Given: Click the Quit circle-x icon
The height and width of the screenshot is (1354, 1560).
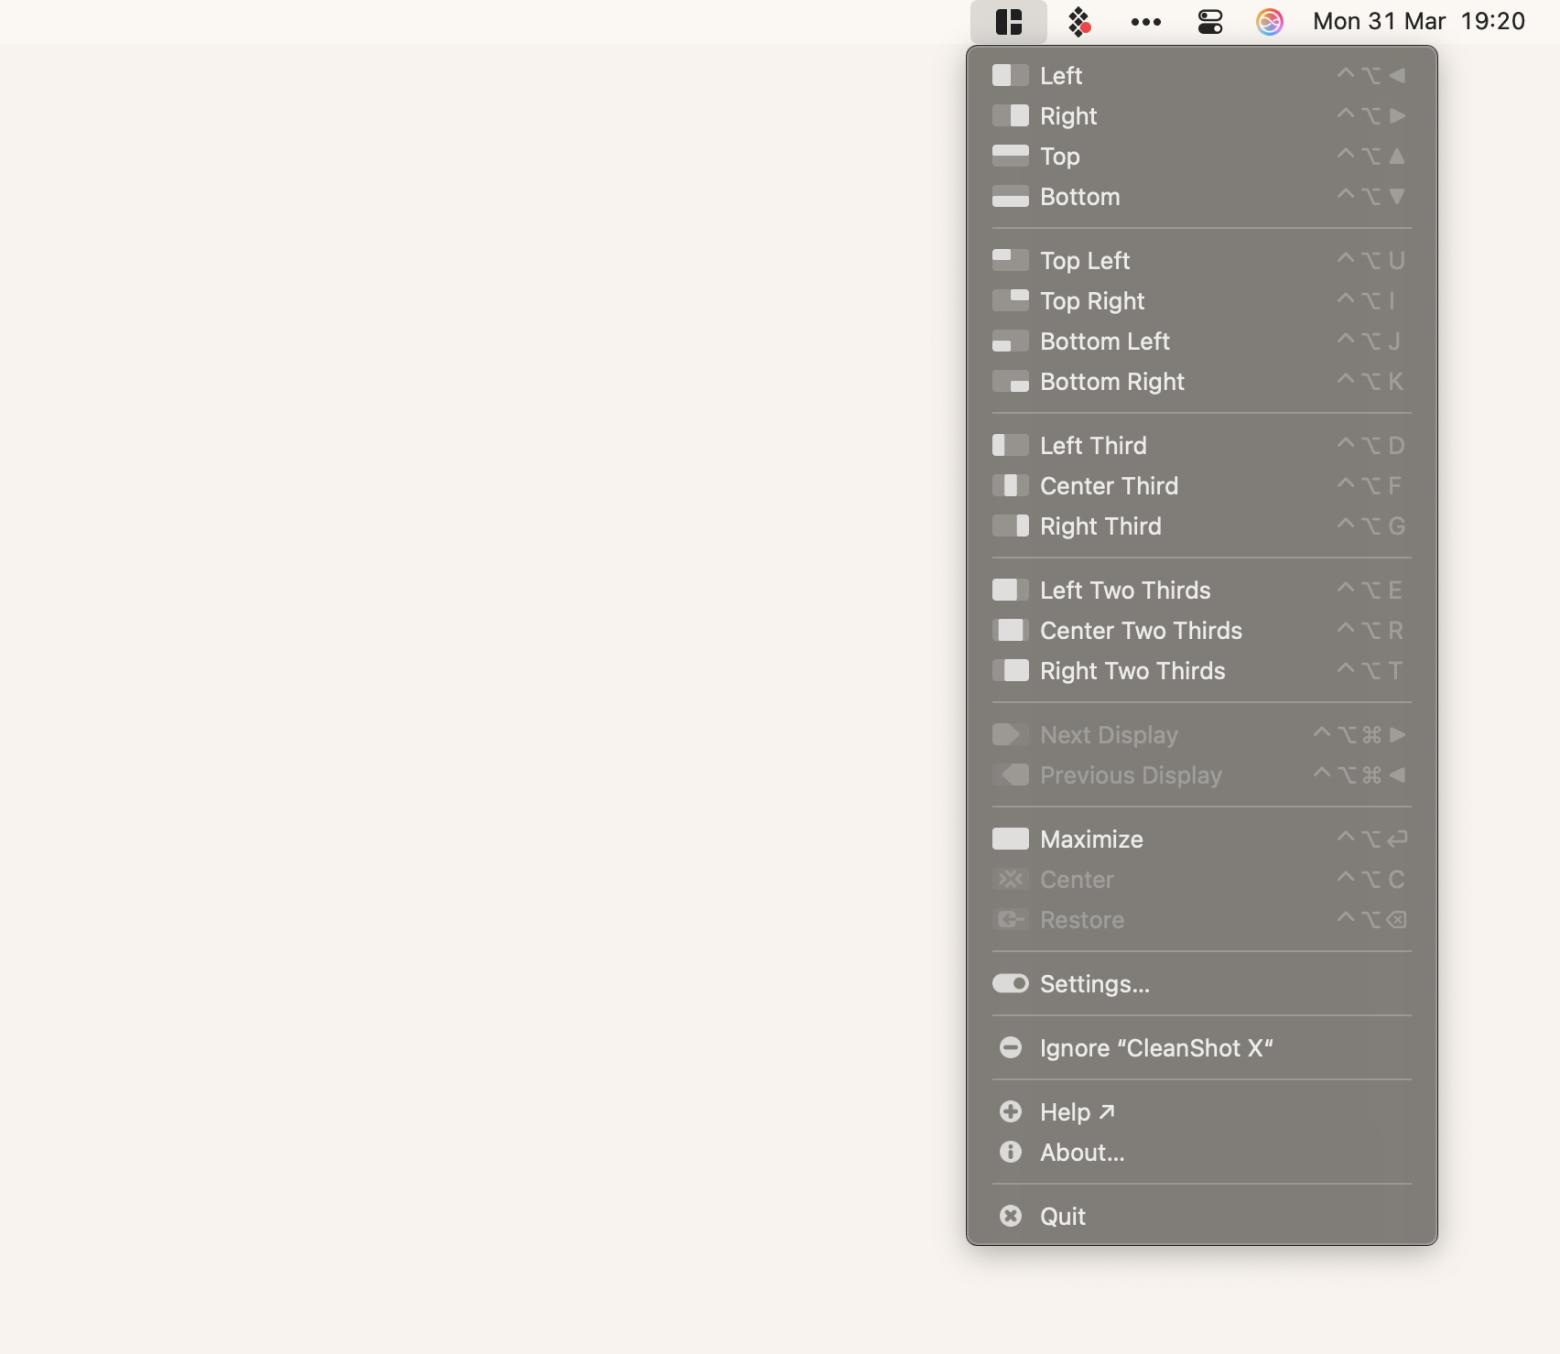Looking at the screenshot, I should (x=1010, y=1216).
